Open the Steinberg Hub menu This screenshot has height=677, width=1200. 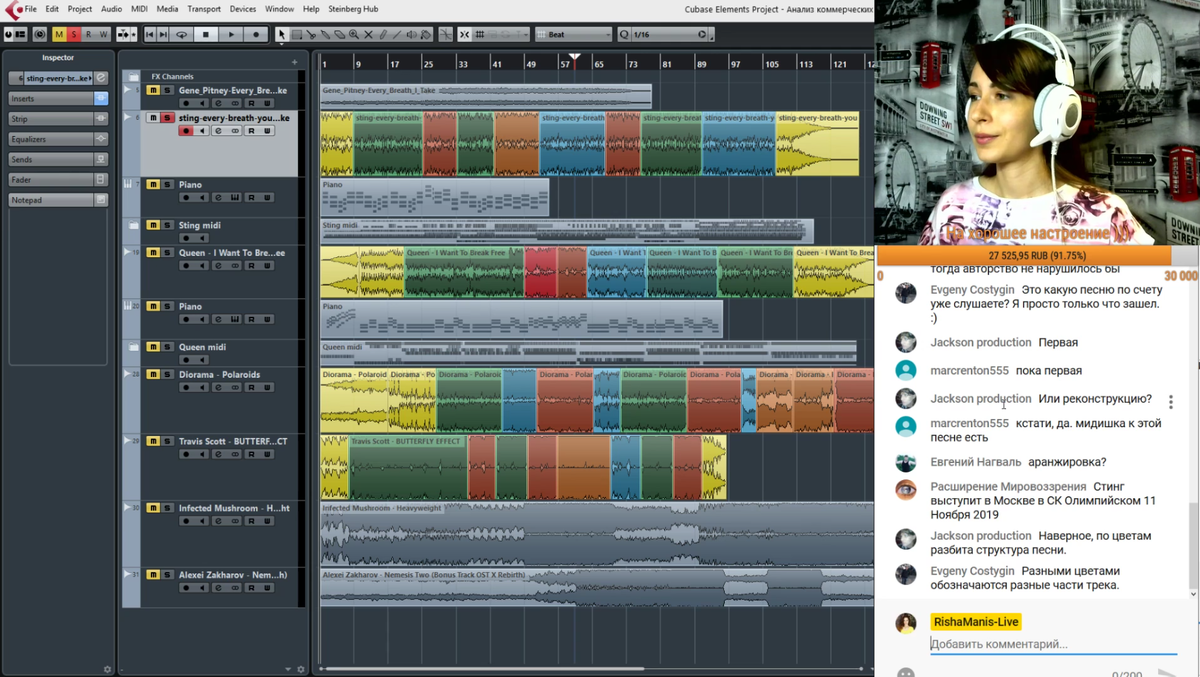tap(351, 9)
